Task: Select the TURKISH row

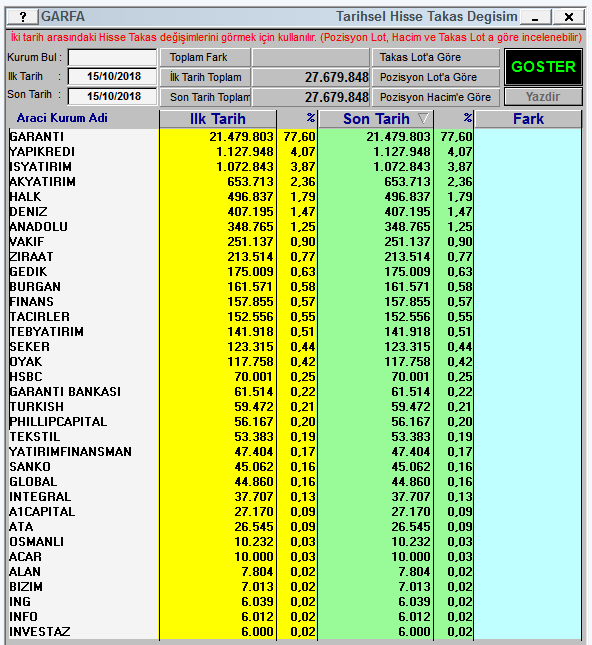Action: 295,407
